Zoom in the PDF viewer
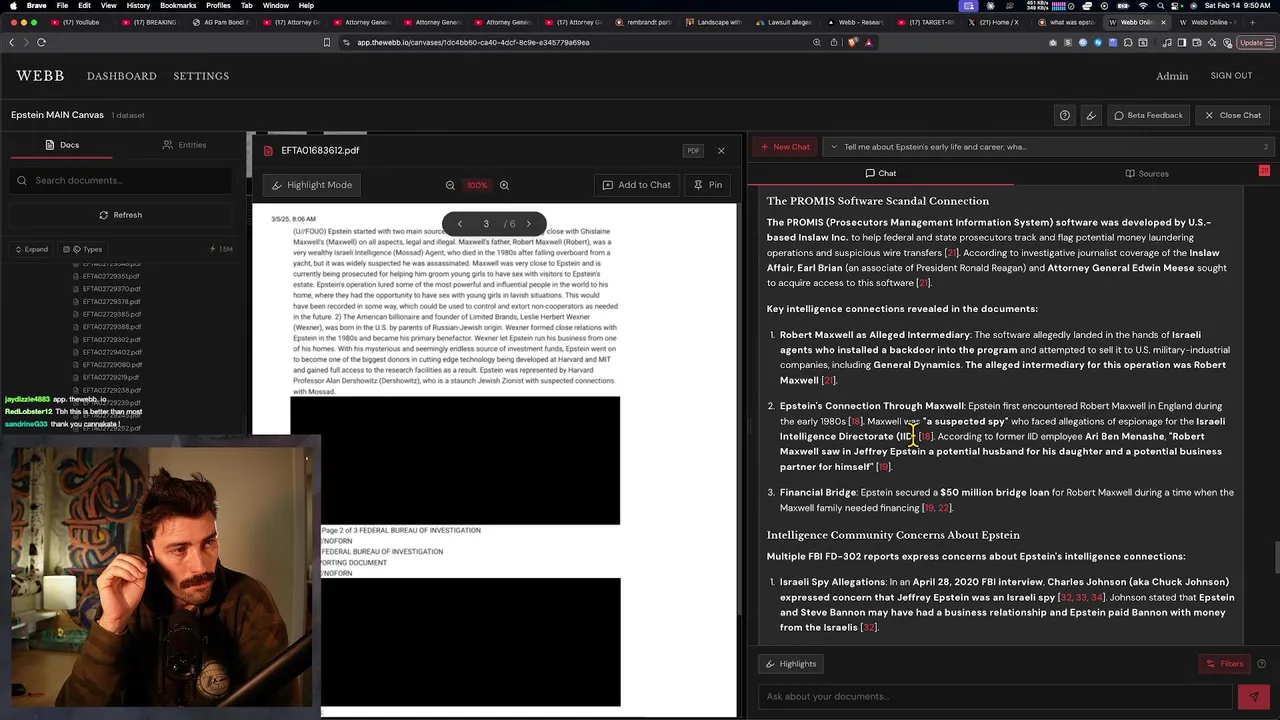The height and width of the screenshot is (720, 1280). tap(504, 185)
